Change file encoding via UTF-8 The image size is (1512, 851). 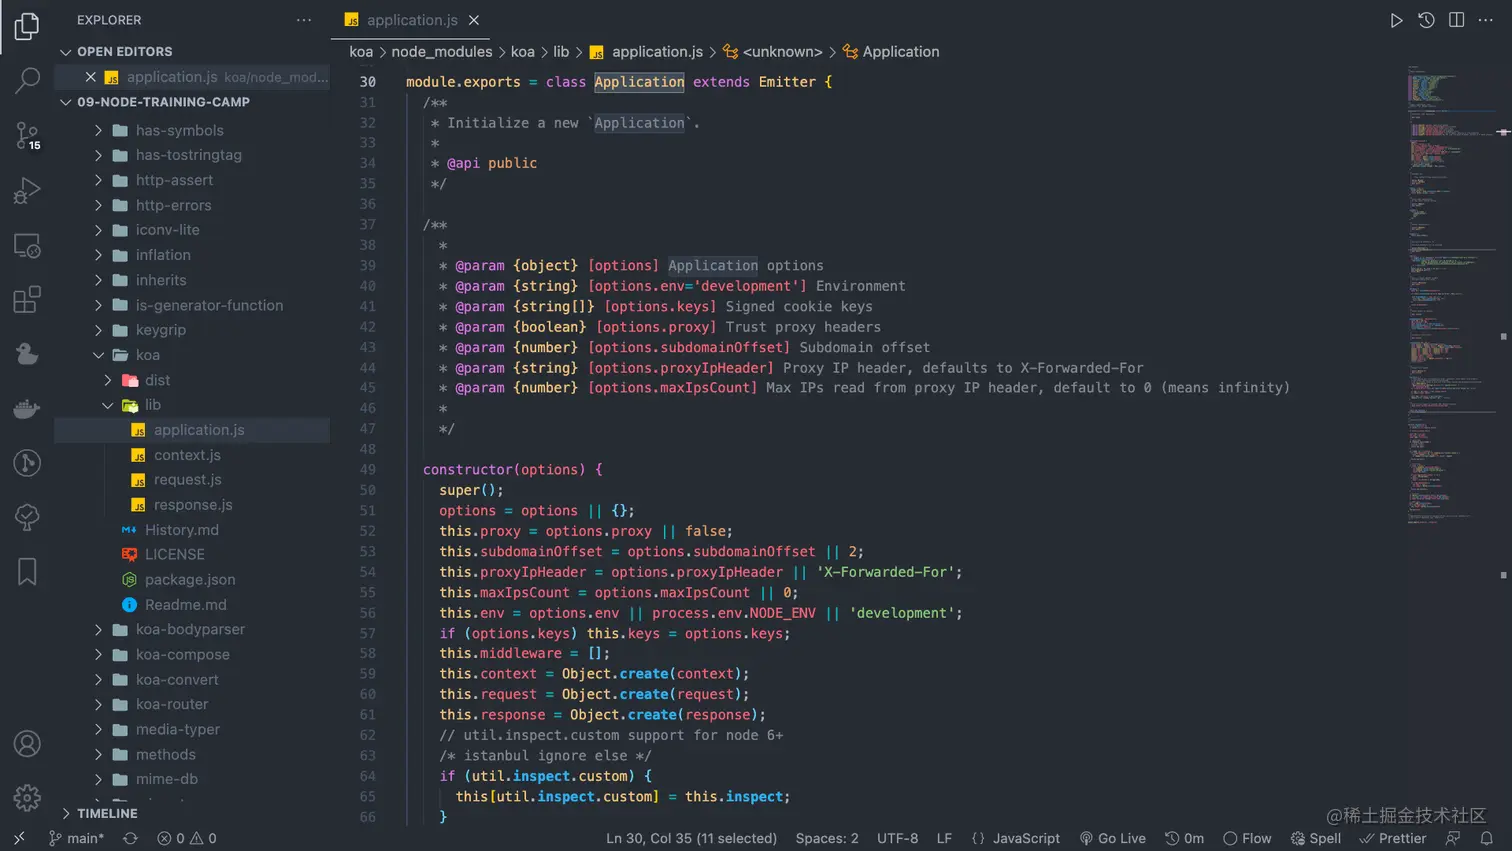(x=897, y=839)
